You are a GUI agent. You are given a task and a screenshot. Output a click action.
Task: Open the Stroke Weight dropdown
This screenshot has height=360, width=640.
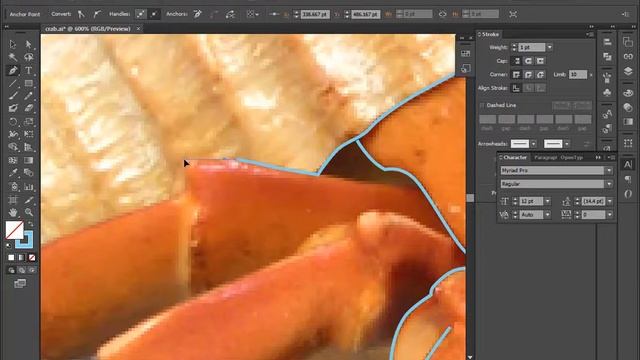point(550,47)
